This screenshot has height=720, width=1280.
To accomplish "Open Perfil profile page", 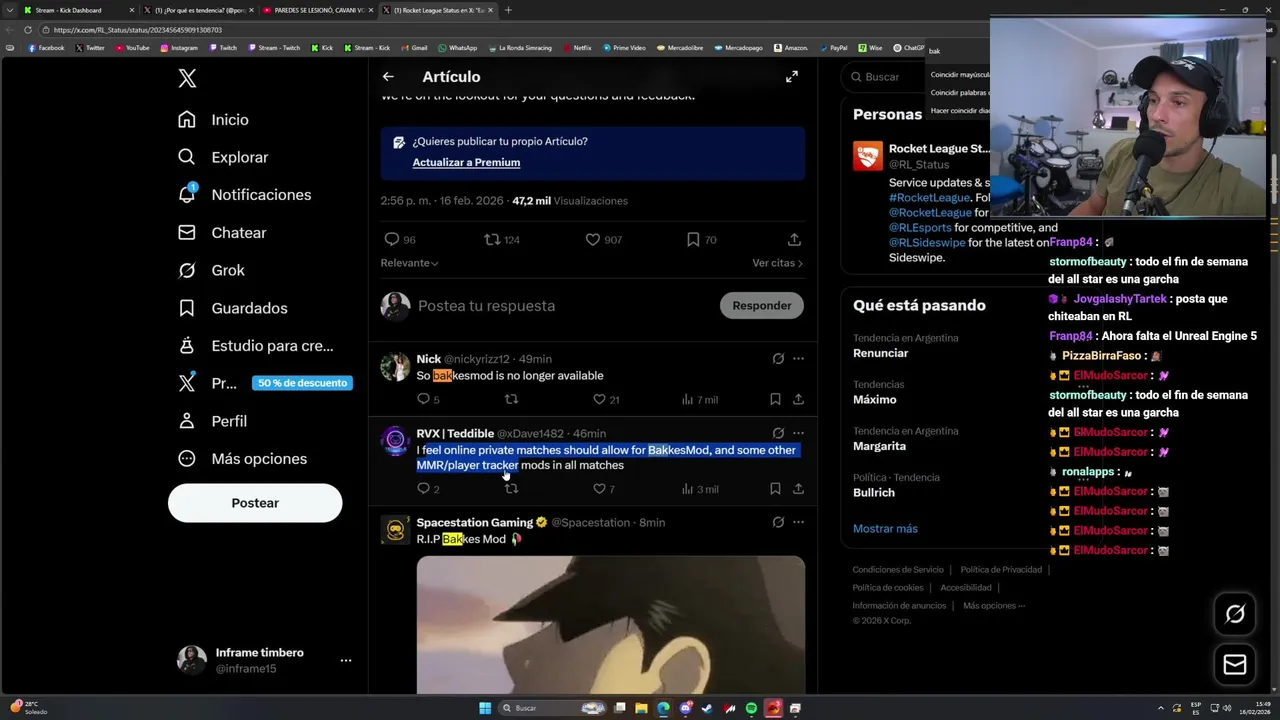I will 212,421.
